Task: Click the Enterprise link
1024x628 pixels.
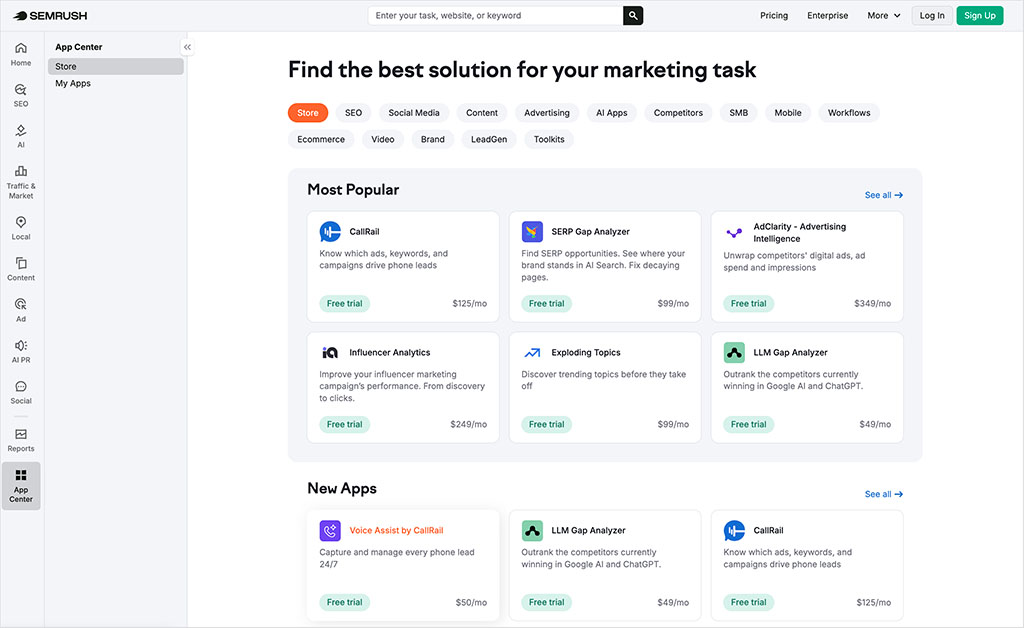Action: [x=827, y=16]
